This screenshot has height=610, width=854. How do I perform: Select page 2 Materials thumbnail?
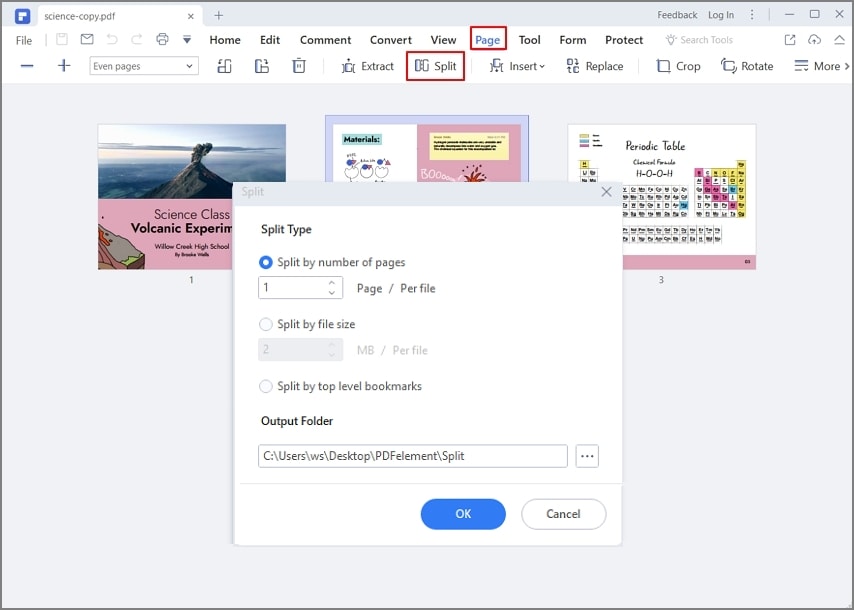pos(426,148)
